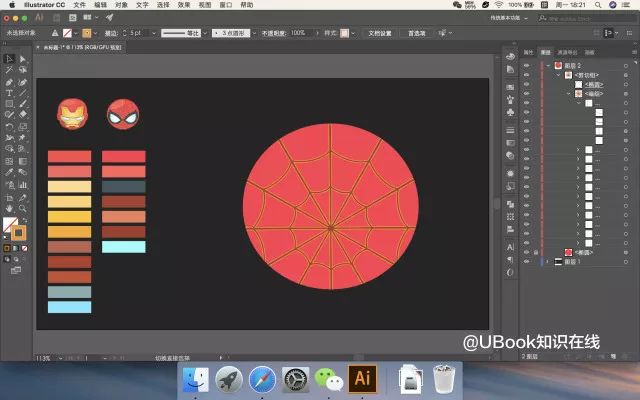Select the Magic Wand tool
Viewport: 640px width, 400px height.
tap(9, 70)
